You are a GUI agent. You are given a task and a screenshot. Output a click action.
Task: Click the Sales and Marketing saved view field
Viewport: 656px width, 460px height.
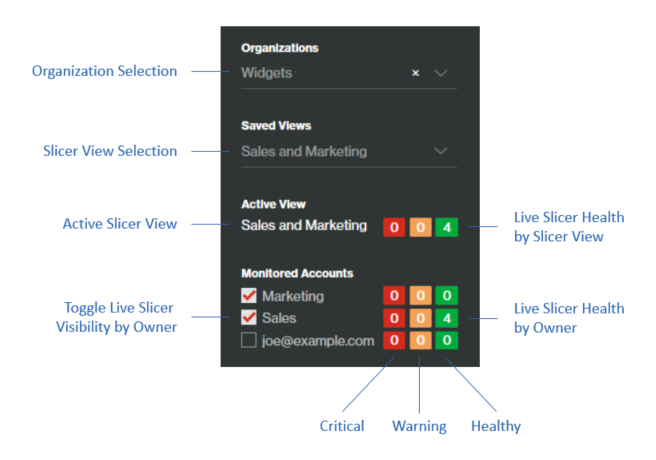coord(349,151)
